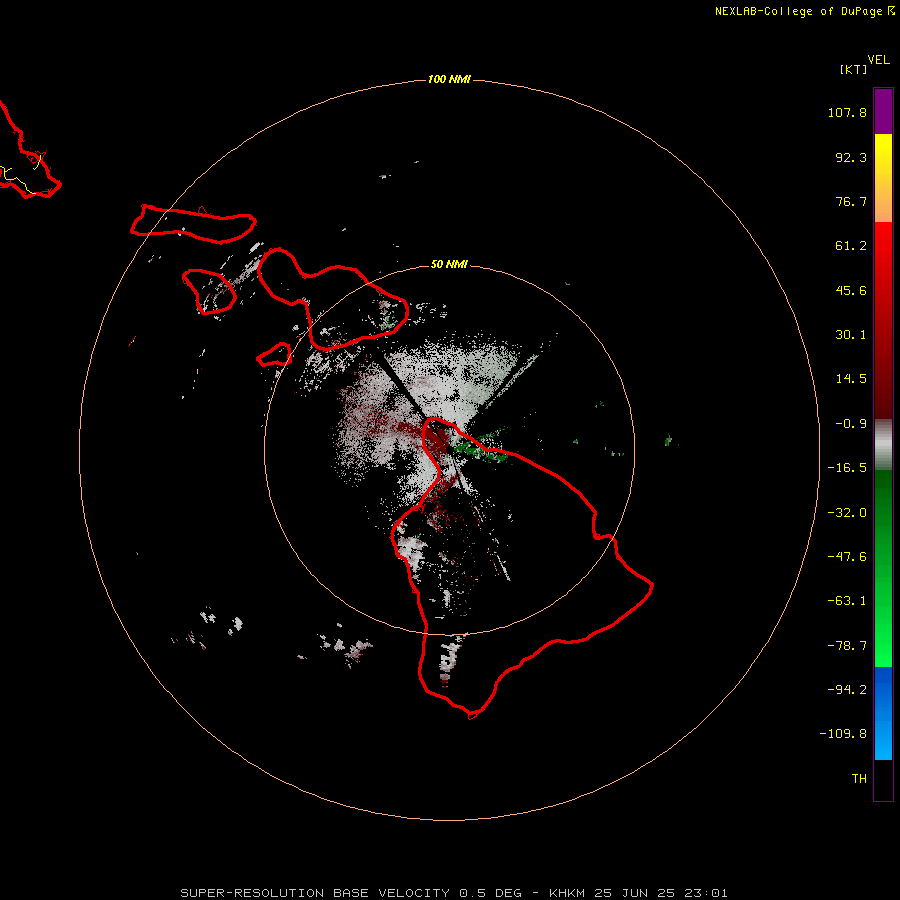Click the 50 NMI range ring label

tap(449, 264)
